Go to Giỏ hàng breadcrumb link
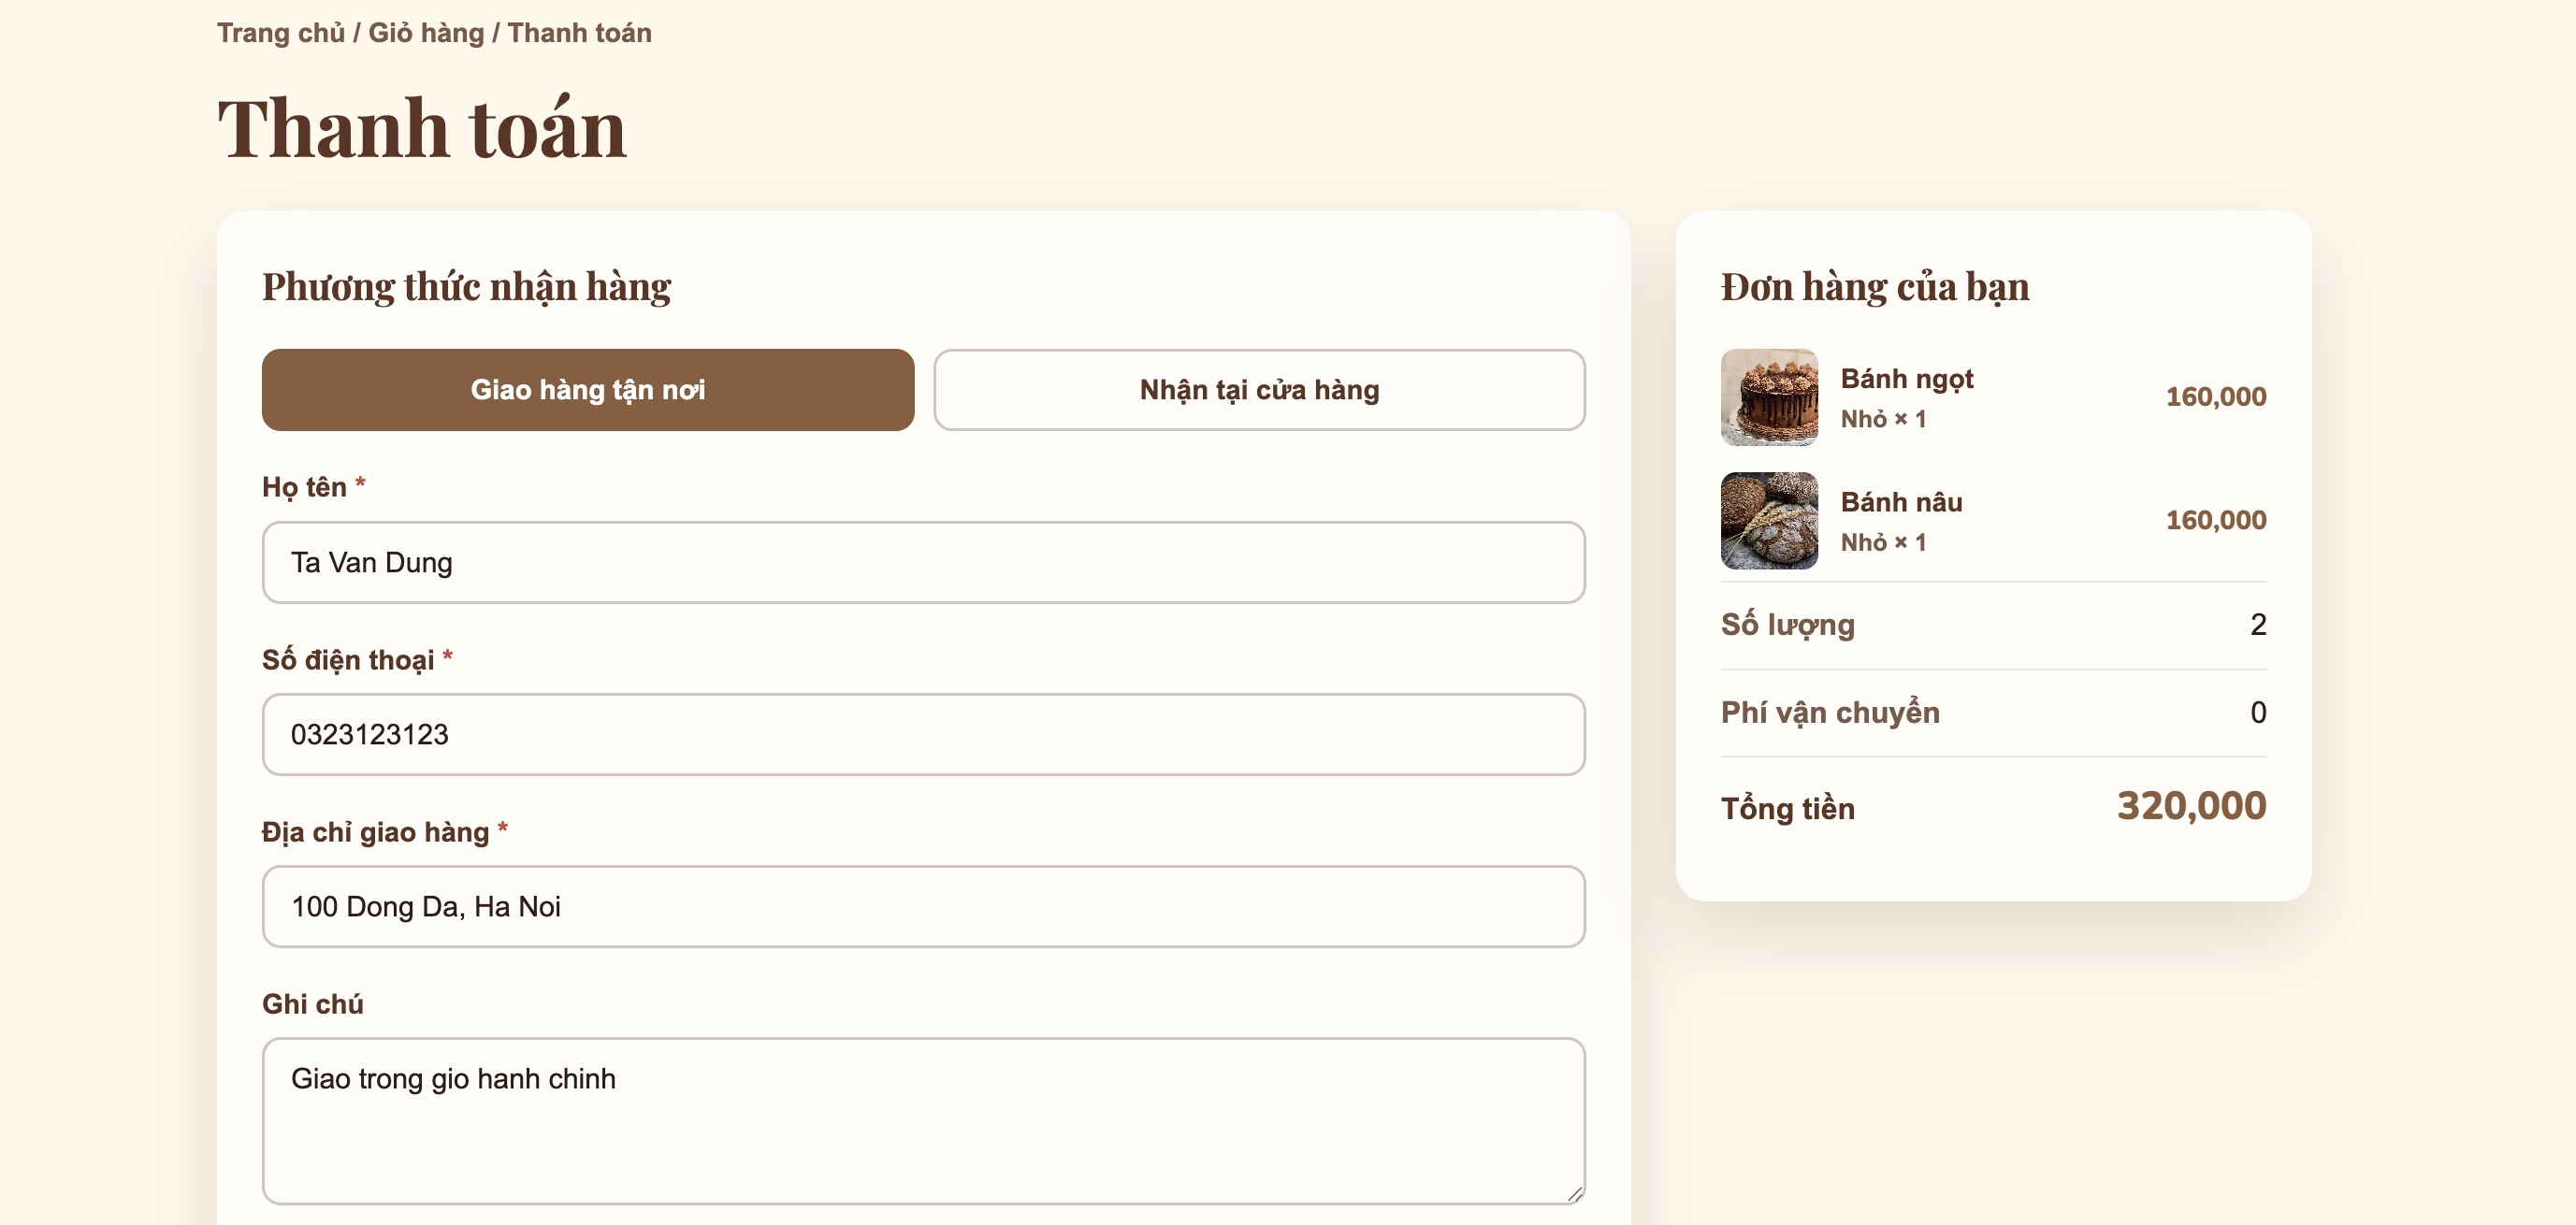Image resolution: width=2576 pixels, height=1225 pixels. [x=426, y=33]
